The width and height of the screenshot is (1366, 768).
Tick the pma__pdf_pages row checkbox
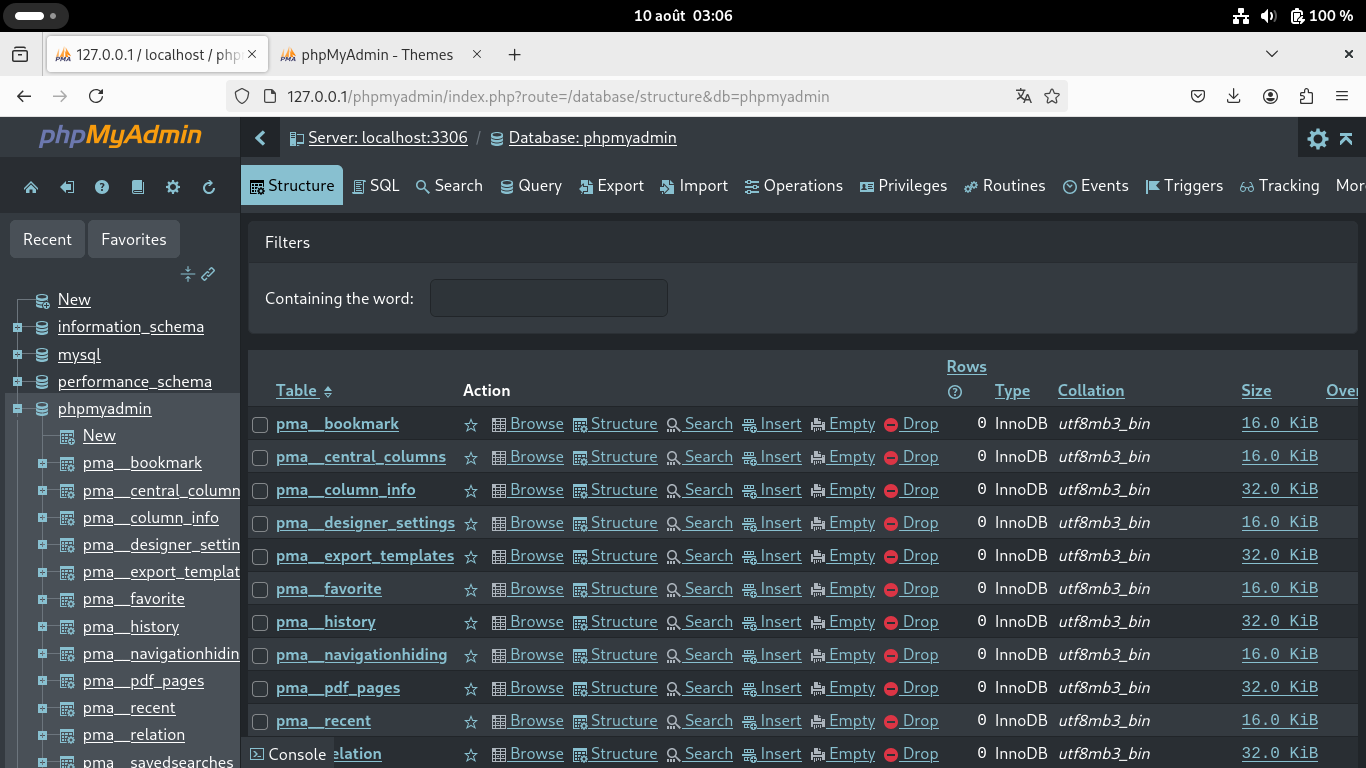click(260, 689)
